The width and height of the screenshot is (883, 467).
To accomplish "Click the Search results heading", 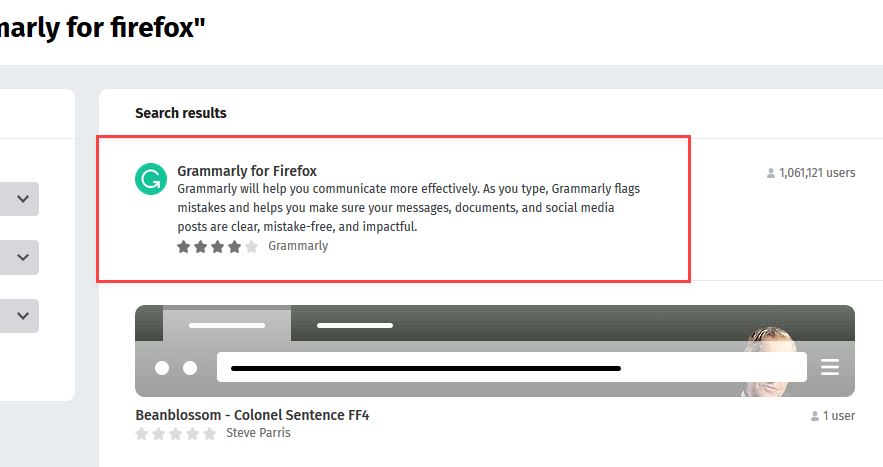I will [181, 113].
